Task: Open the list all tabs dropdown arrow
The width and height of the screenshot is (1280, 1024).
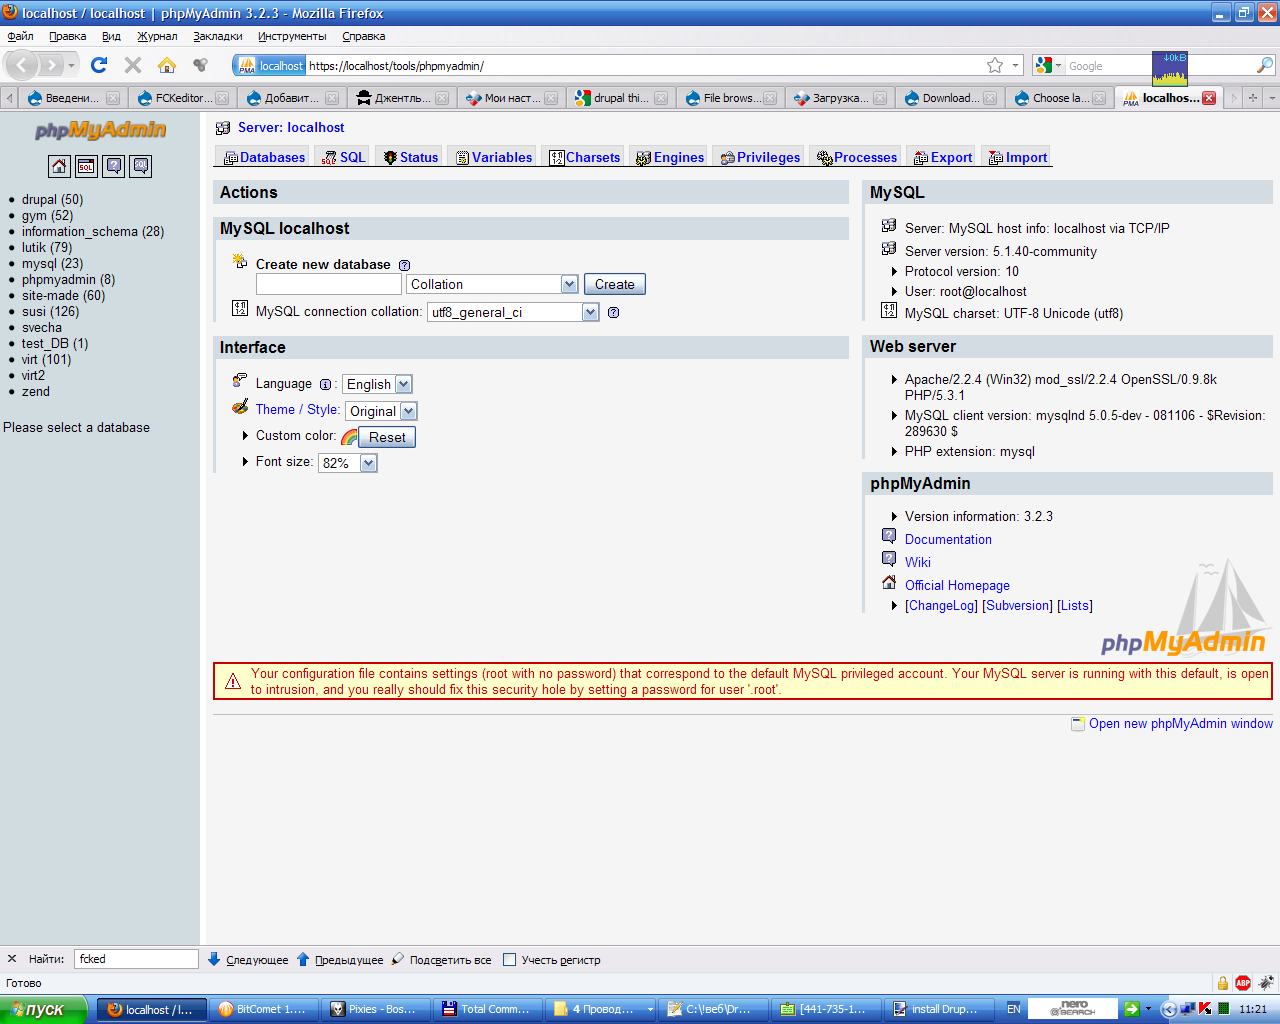Action: 1272,98
